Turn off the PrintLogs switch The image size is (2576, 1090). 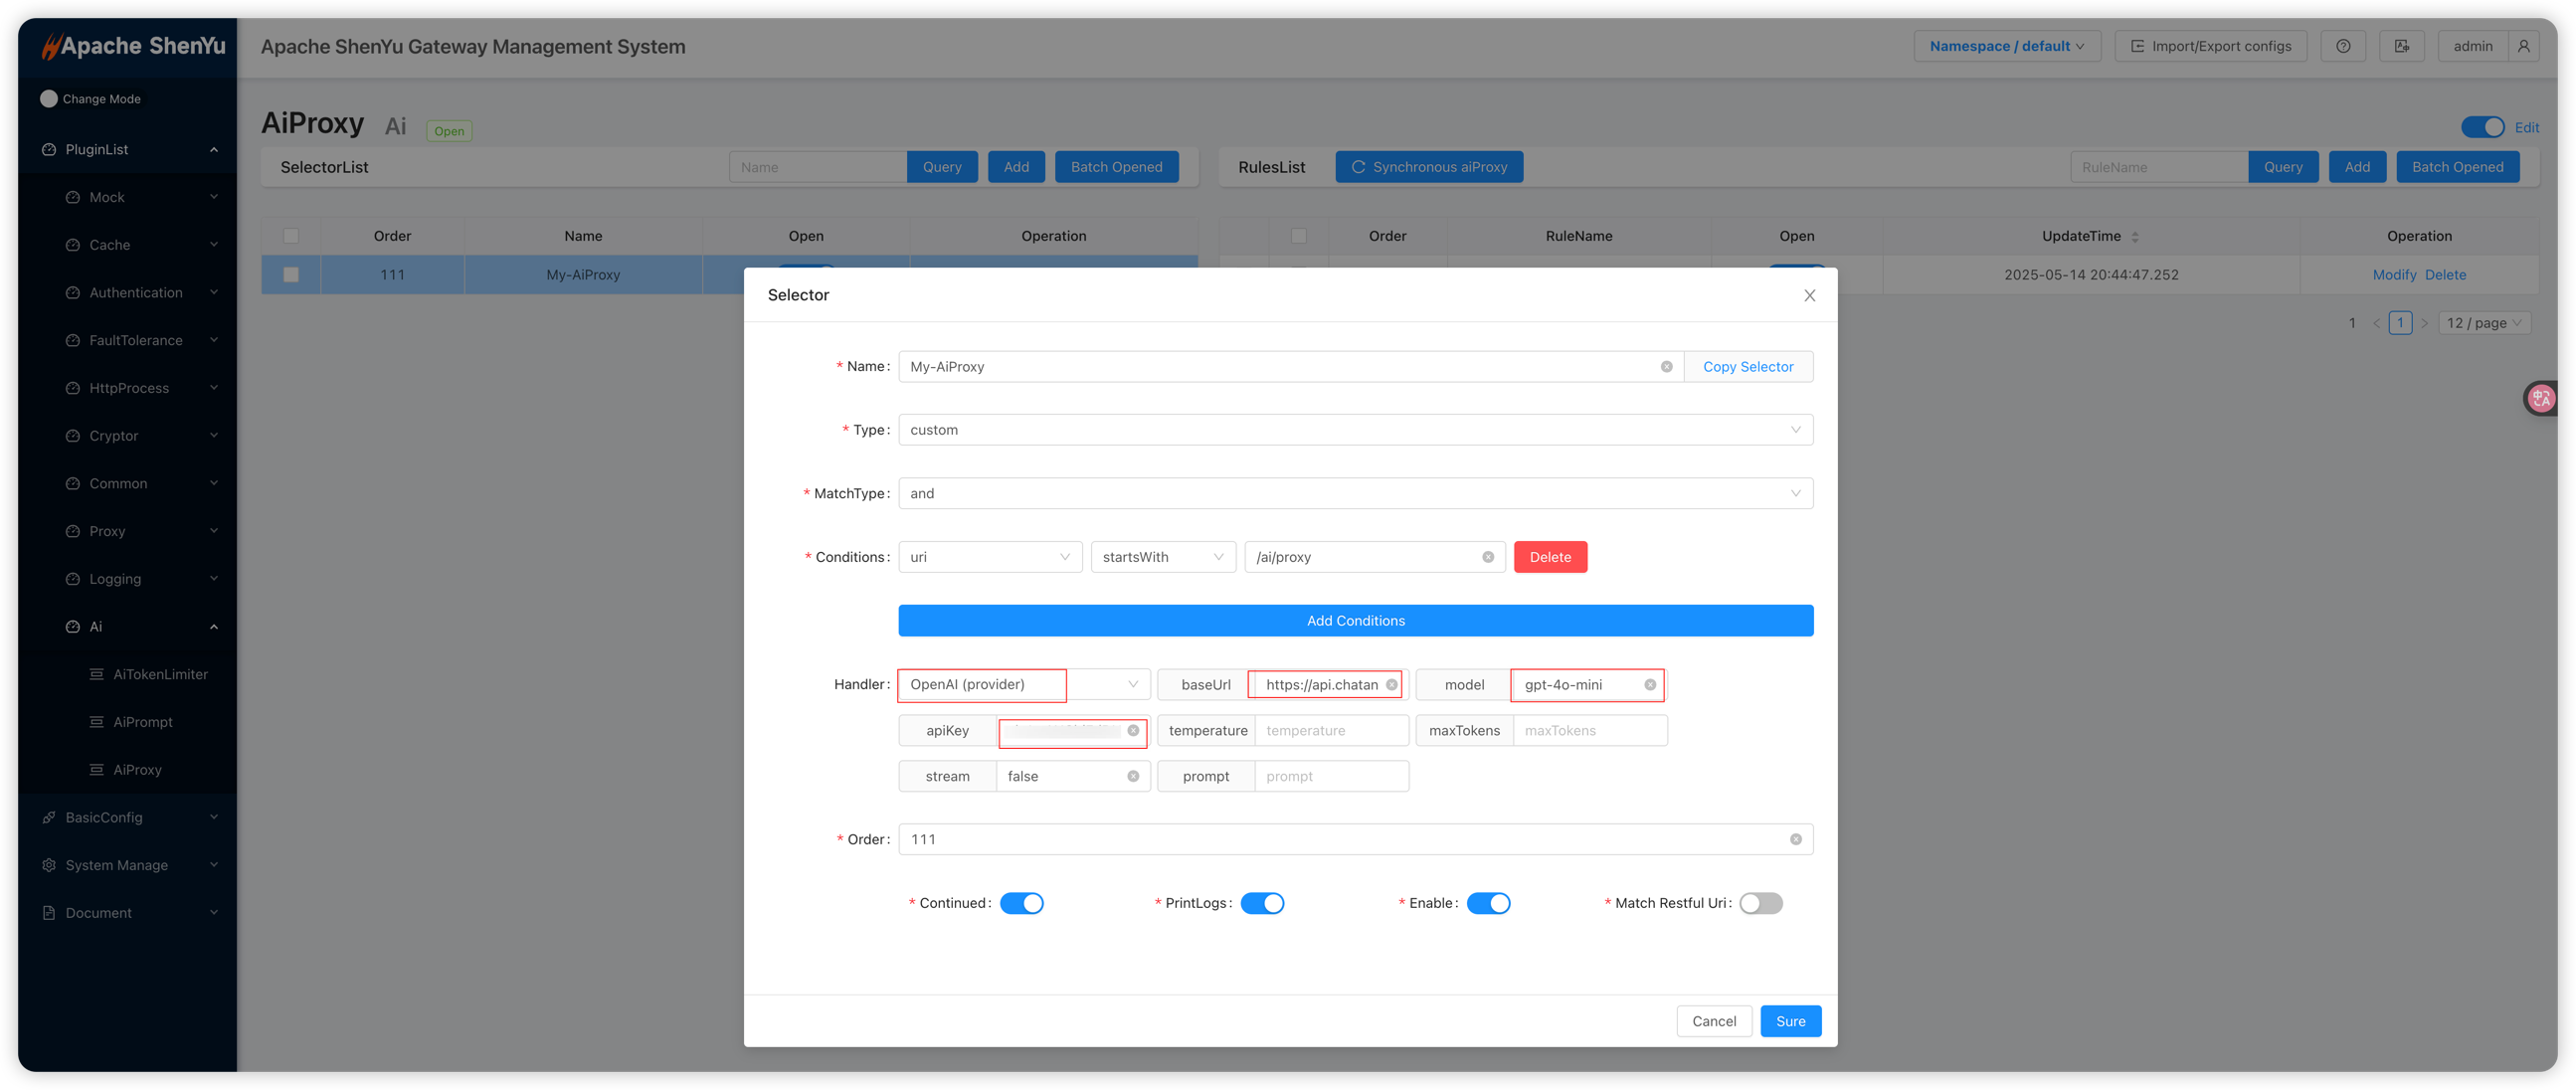(1262, 903)
